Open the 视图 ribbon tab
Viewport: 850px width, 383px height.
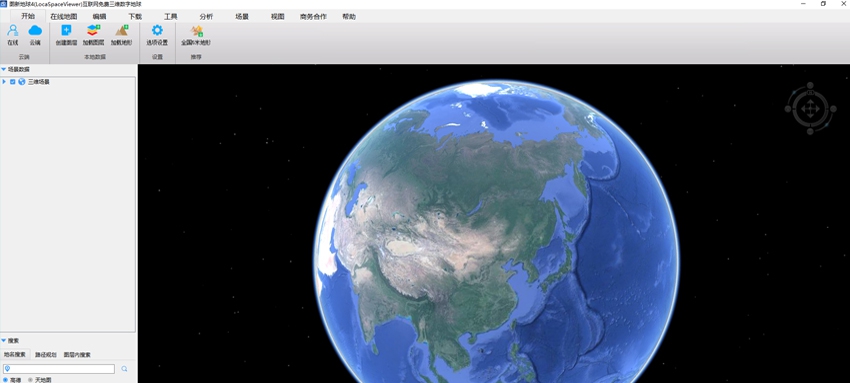(278, 16)
